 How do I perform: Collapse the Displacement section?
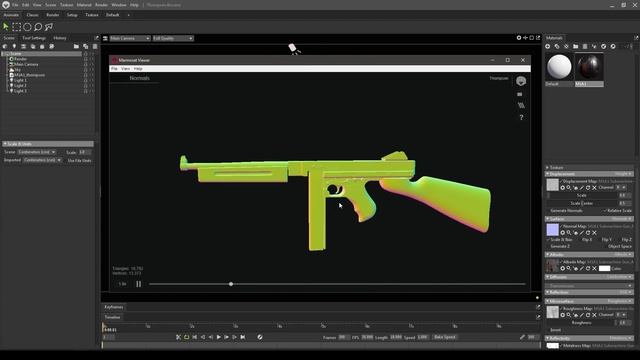coord(548,174)
